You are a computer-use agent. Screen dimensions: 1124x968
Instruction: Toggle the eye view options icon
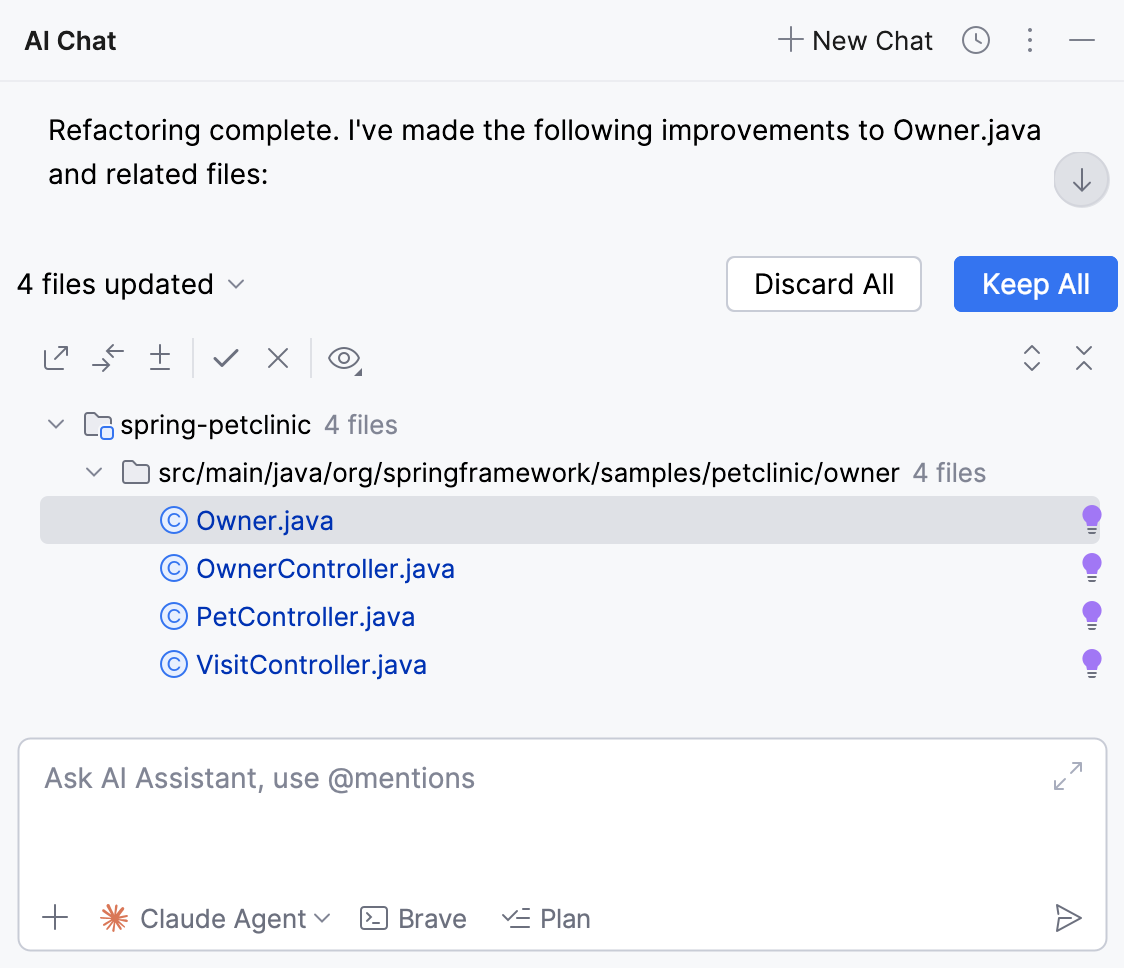[344, 358]
